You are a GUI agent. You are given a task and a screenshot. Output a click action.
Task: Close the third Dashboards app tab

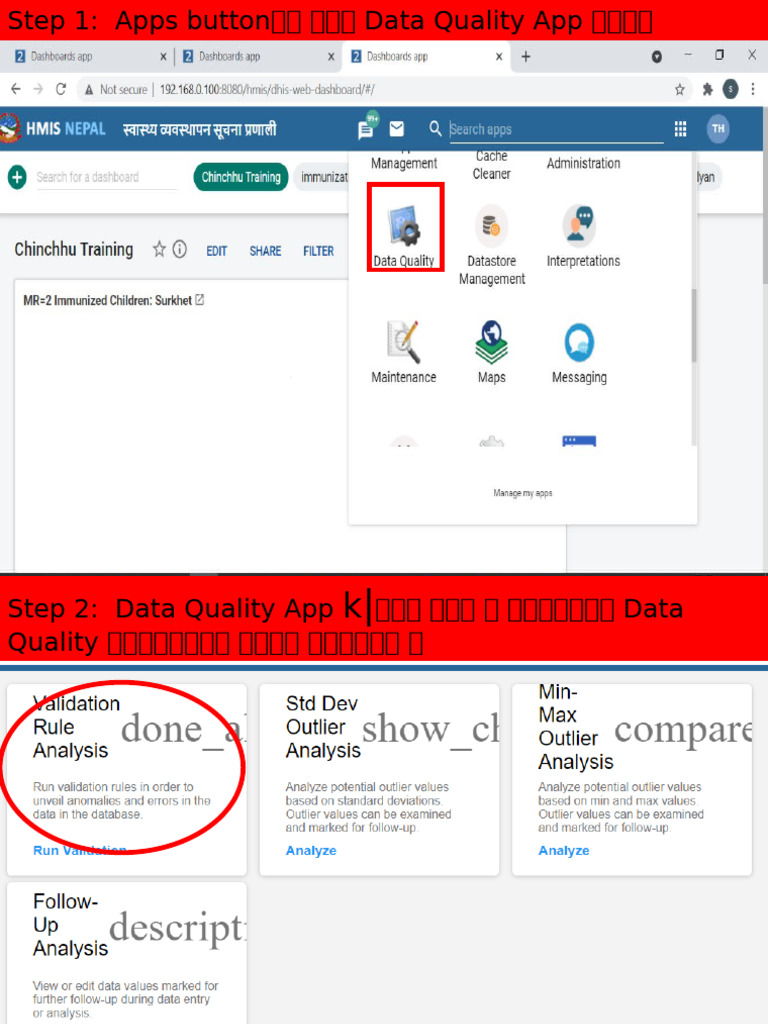[x=499, y=57]
